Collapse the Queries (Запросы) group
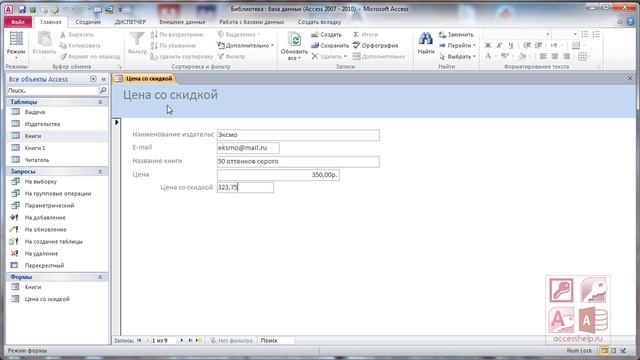Screen dimensions: 640x360 (100, 172)
